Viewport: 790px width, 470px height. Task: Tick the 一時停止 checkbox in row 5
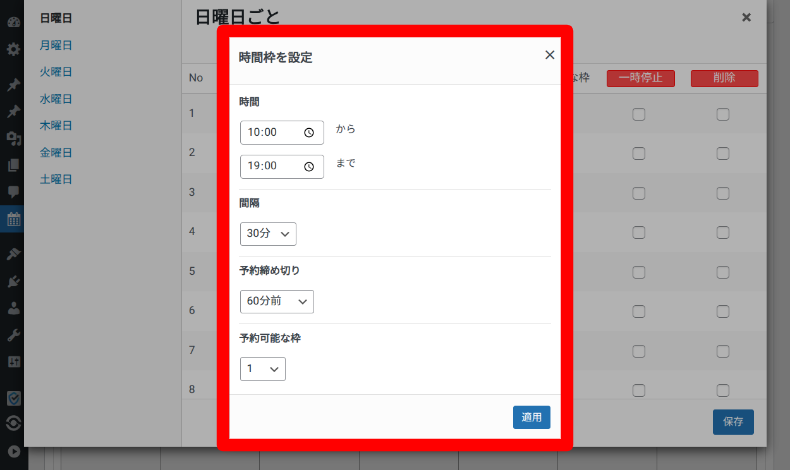(639, 273)
